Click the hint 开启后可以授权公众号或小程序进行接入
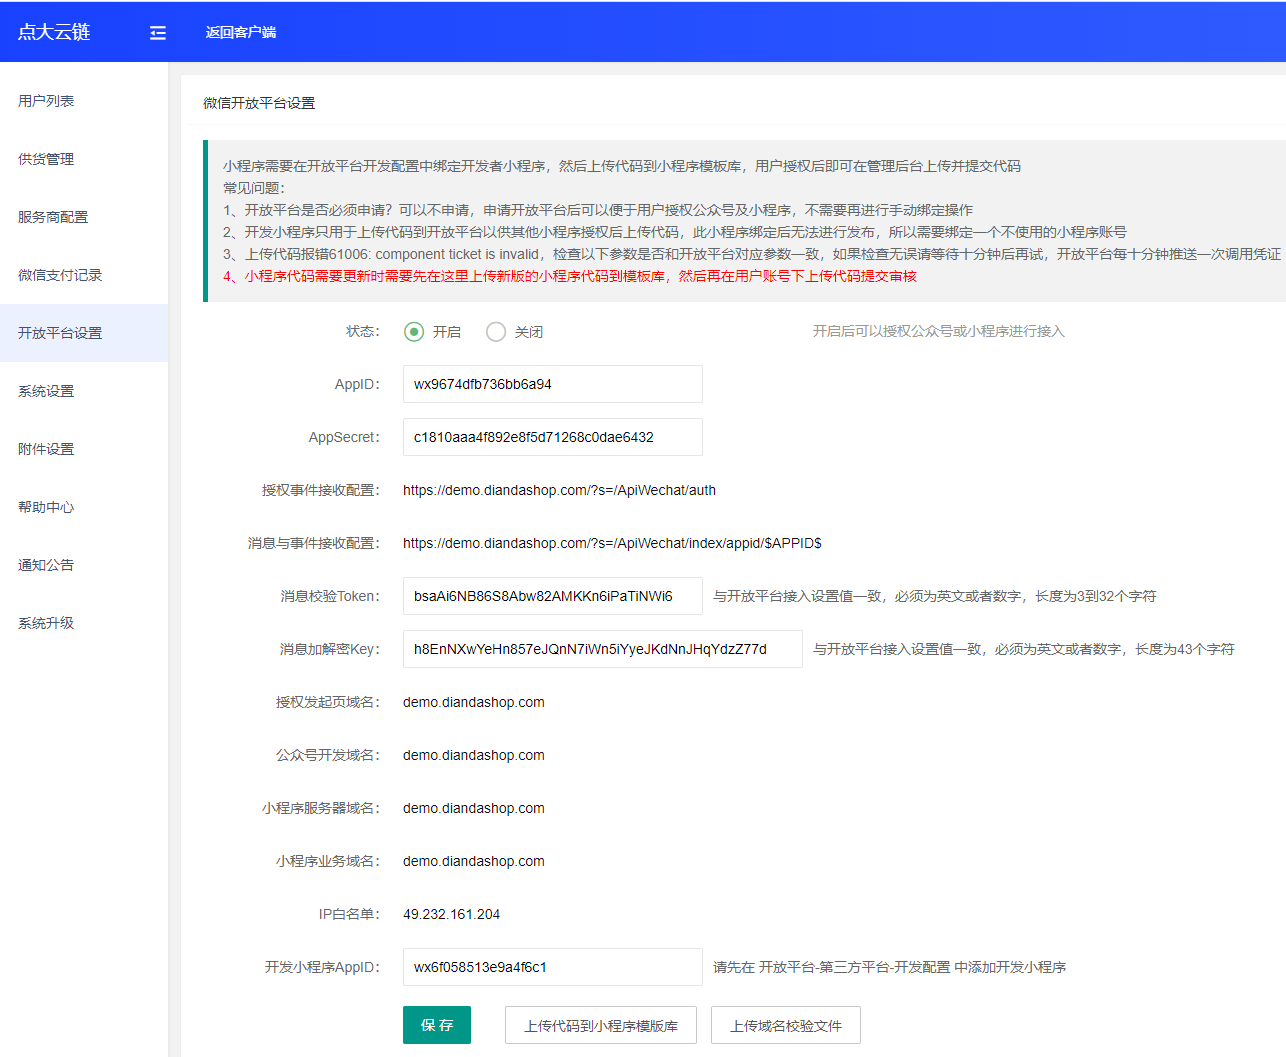1286x1057 pixels. (939, 331)
